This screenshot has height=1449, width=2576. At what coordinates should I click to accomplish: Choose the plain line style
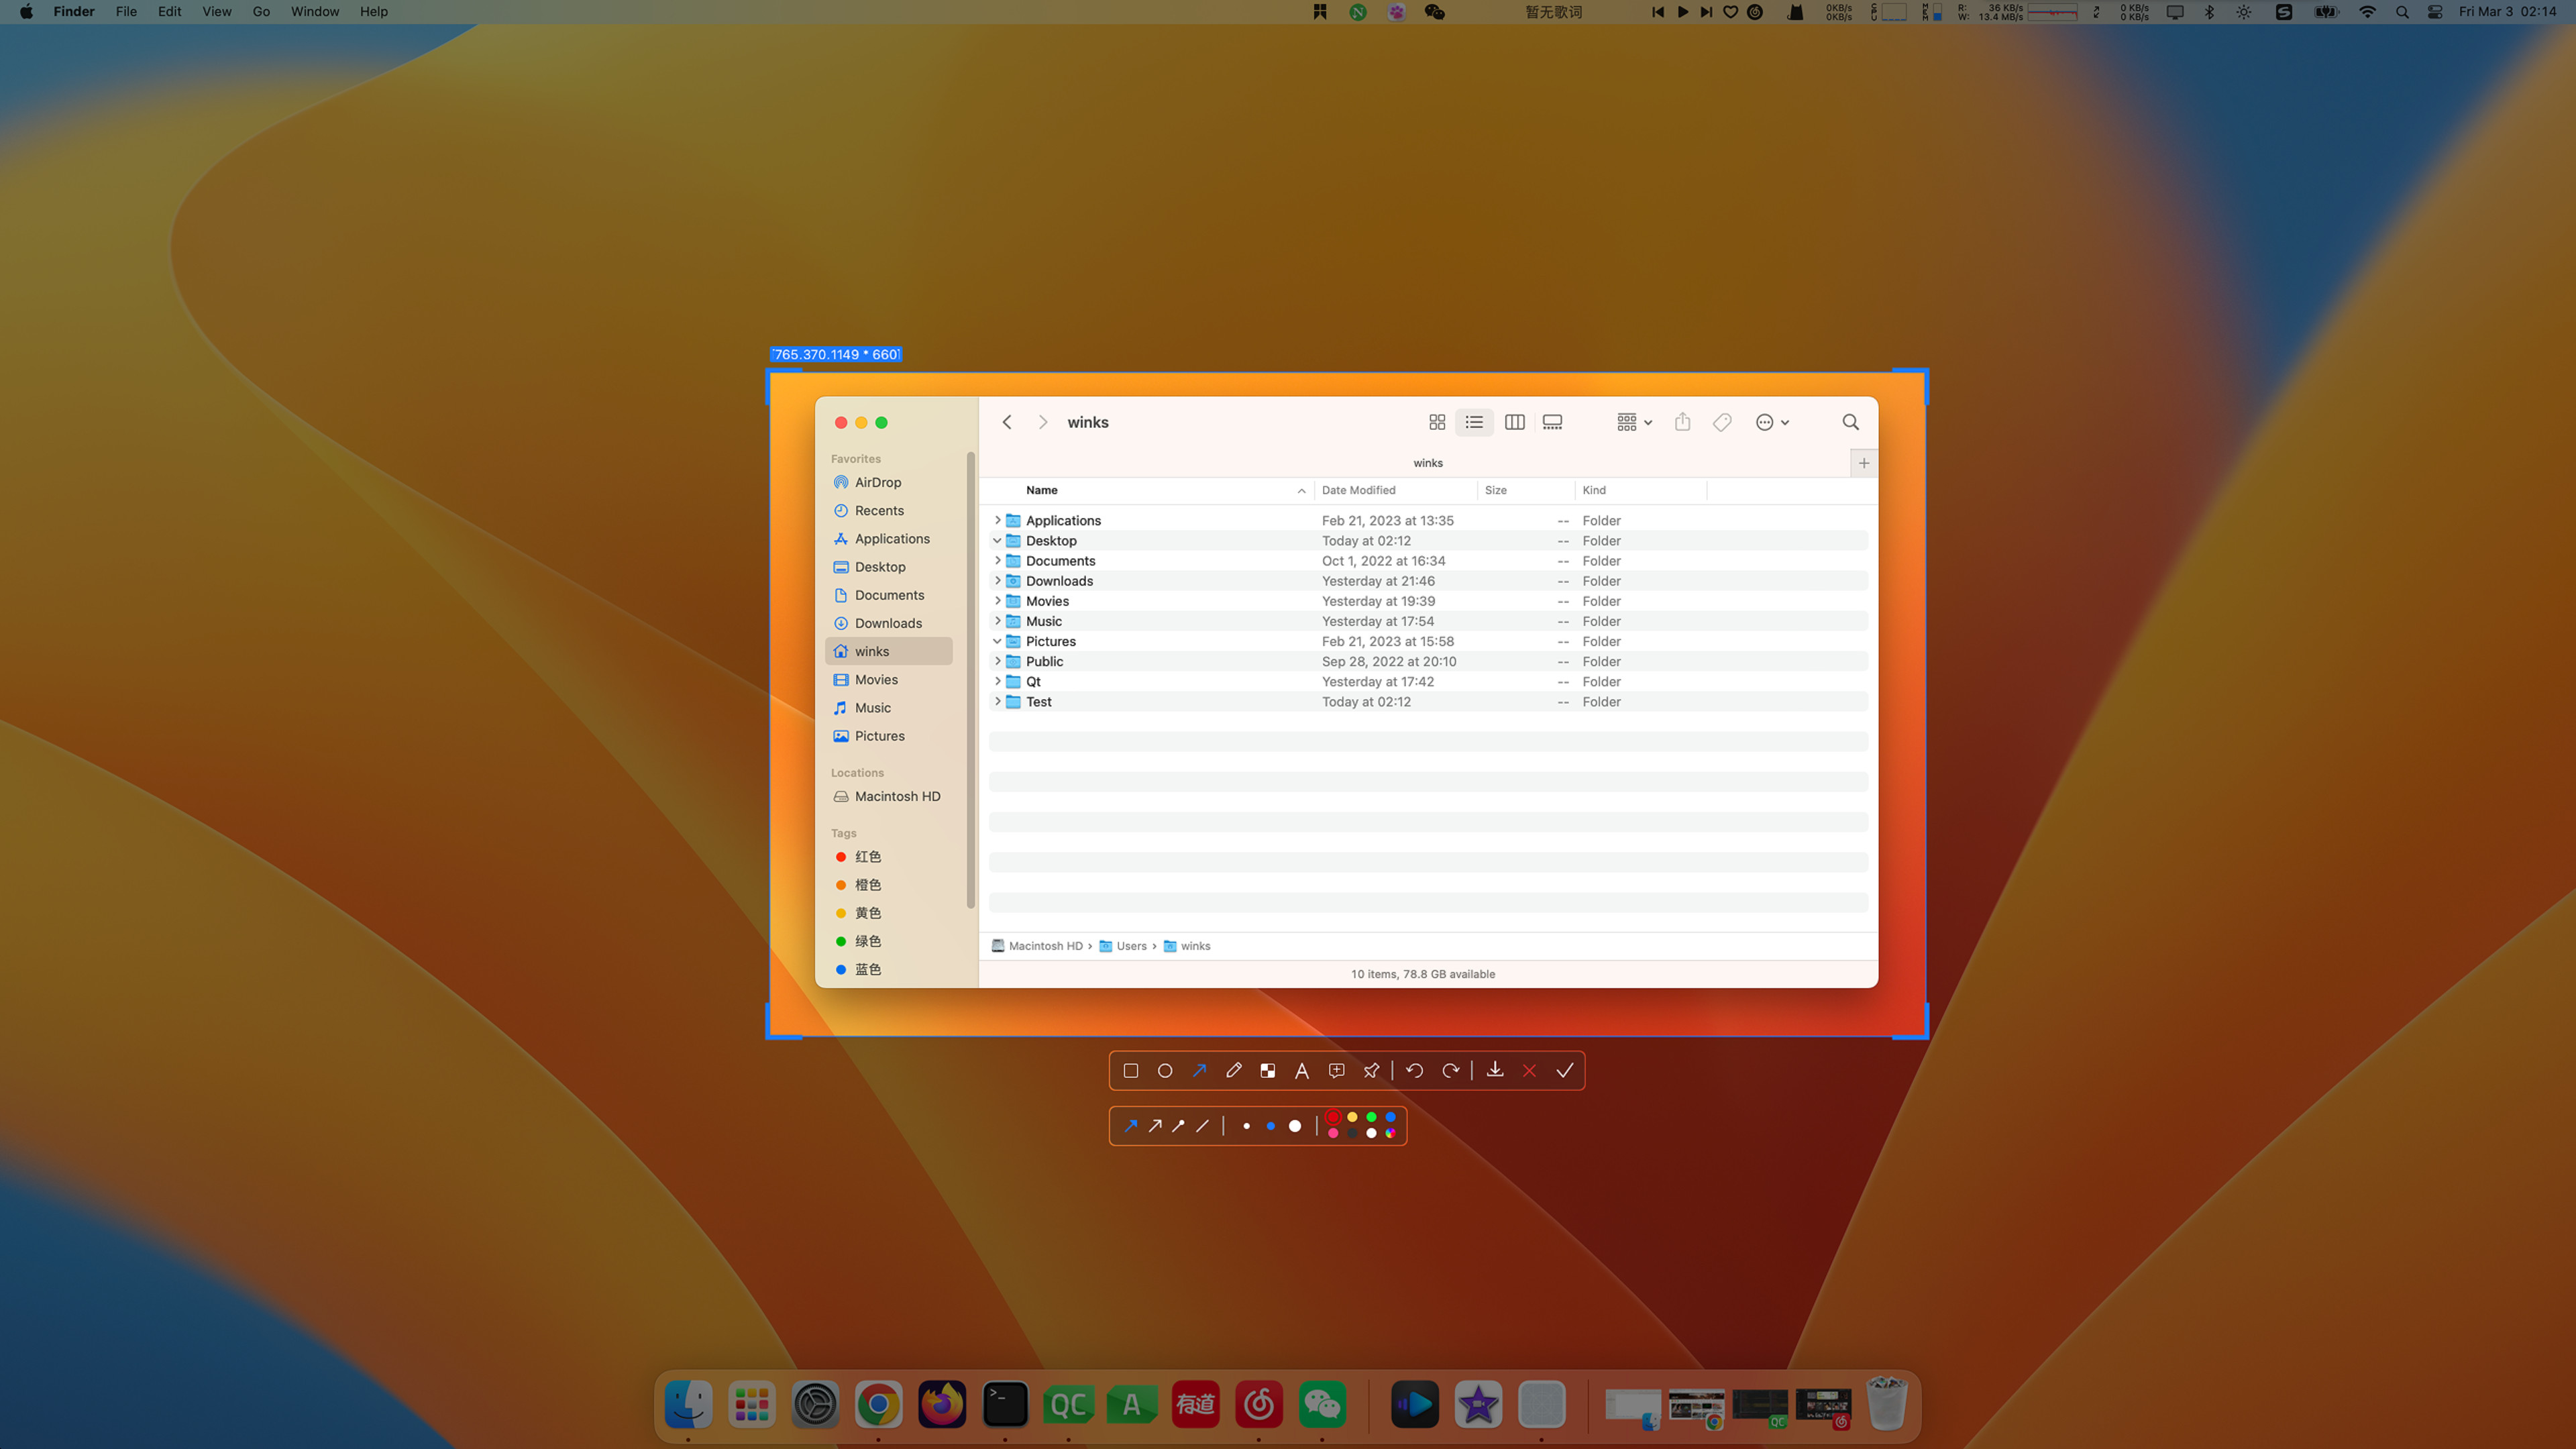[1203, 1126]
